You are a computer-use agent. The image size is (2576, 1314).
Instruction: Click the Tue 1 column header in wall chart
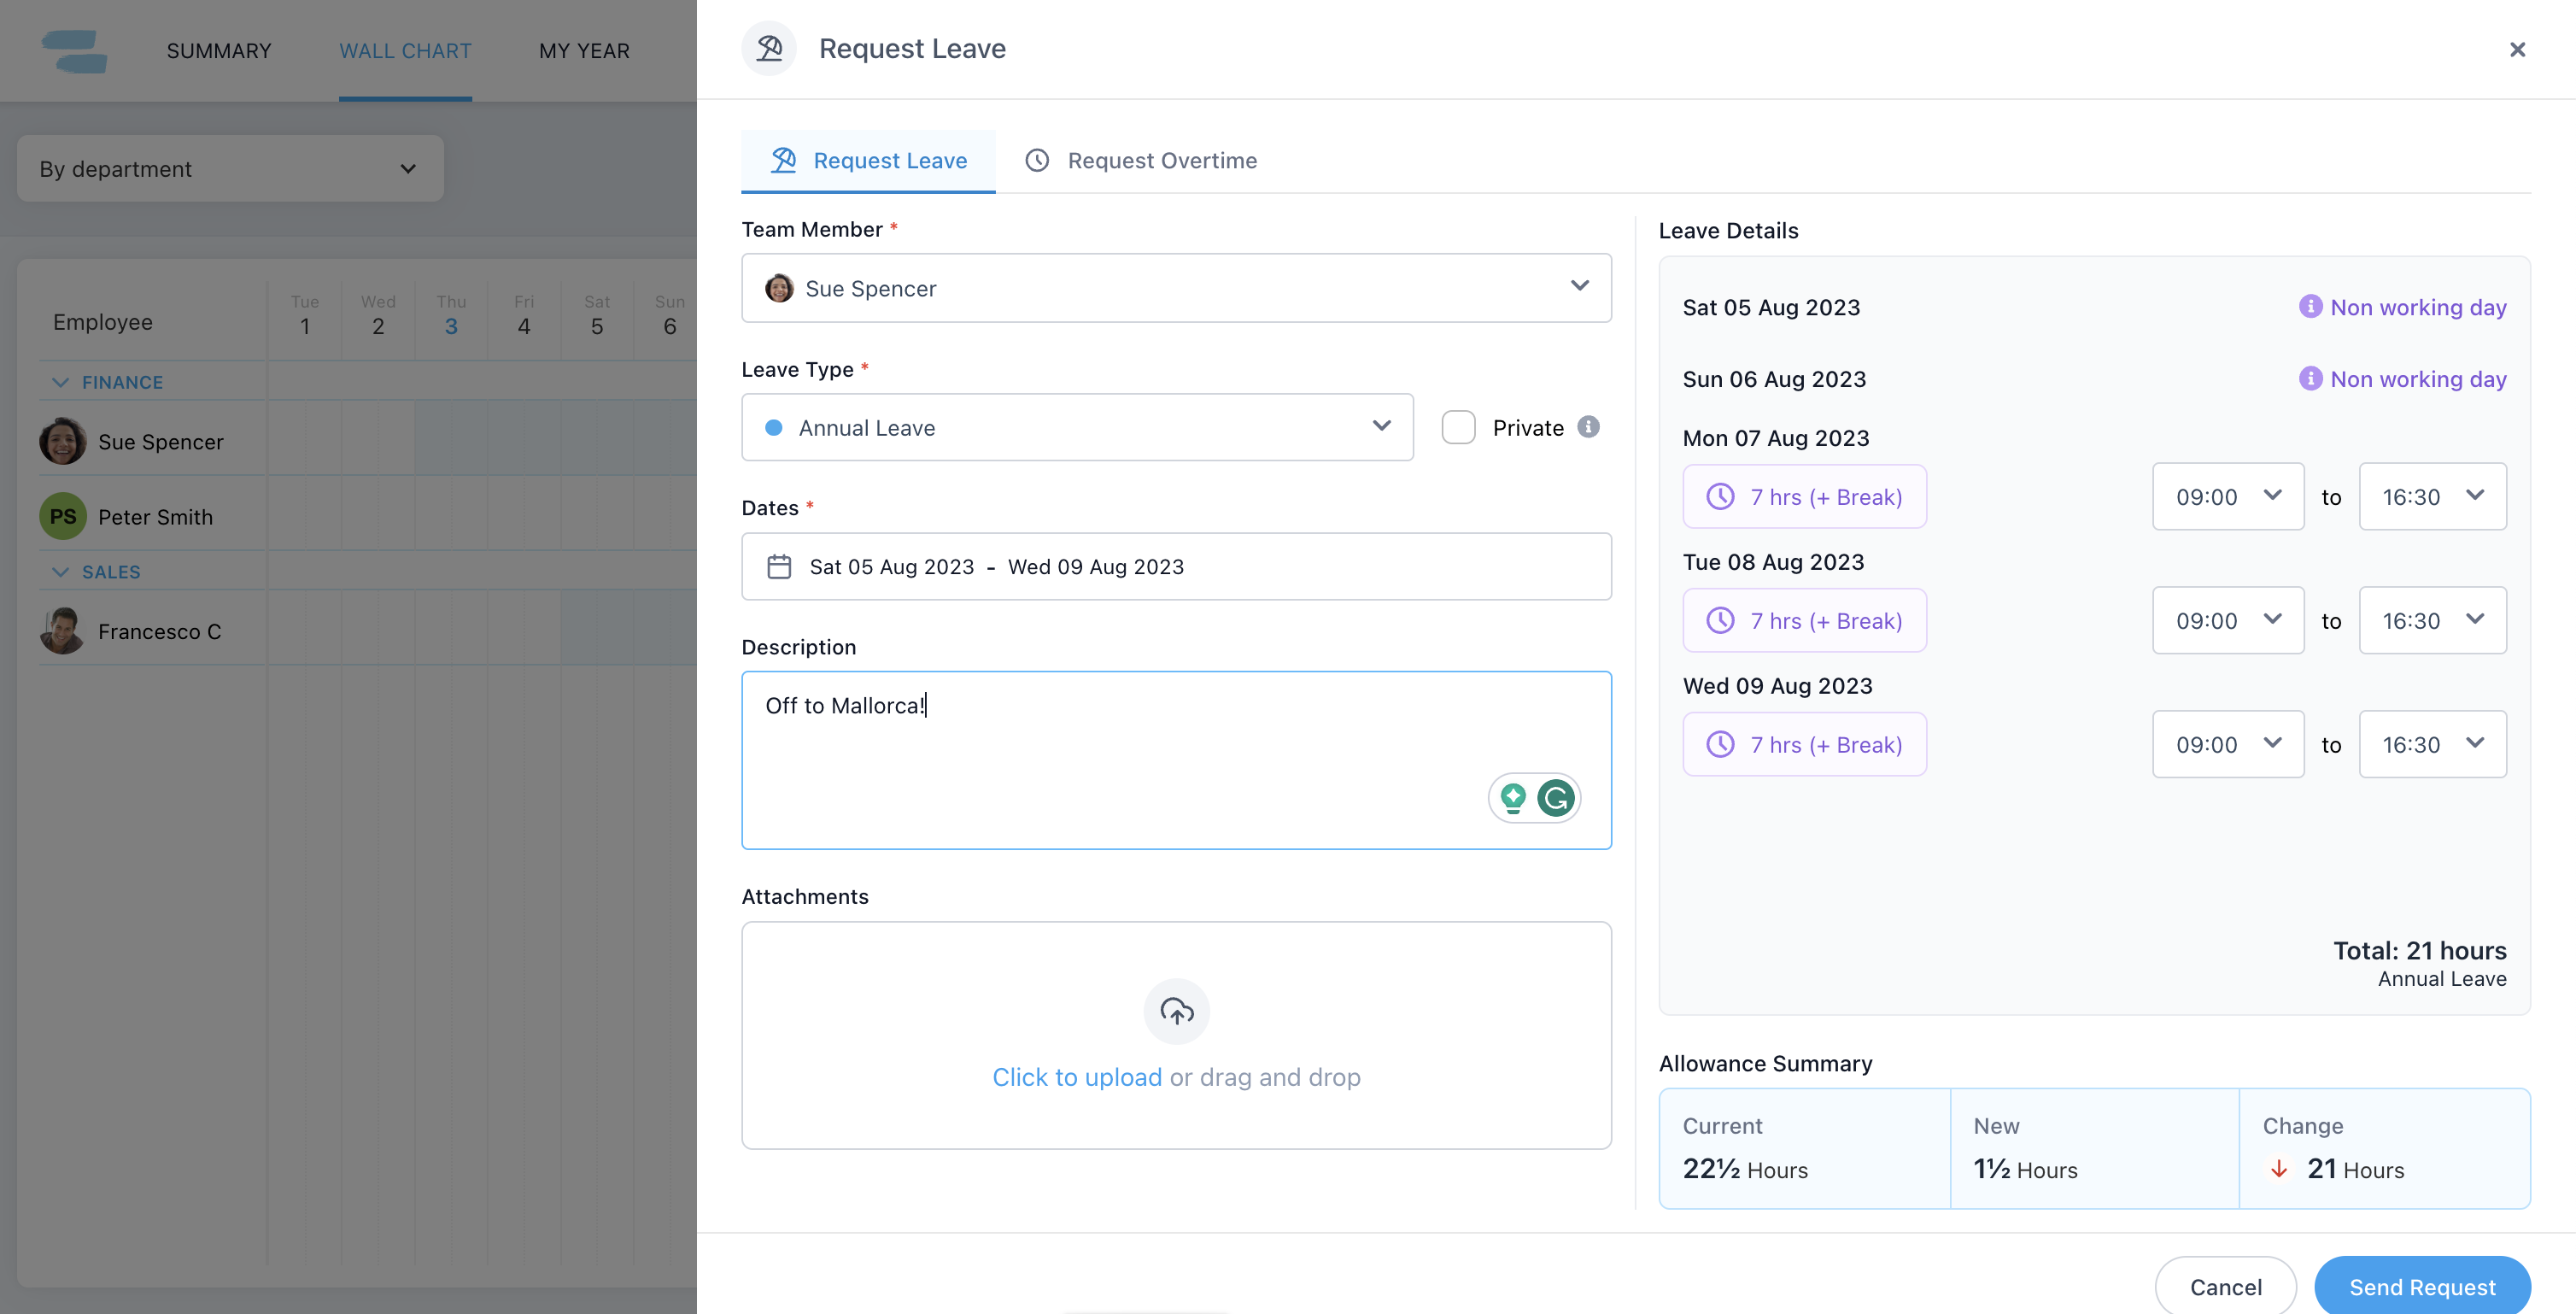pyautogui.click(x=305, y=315)
